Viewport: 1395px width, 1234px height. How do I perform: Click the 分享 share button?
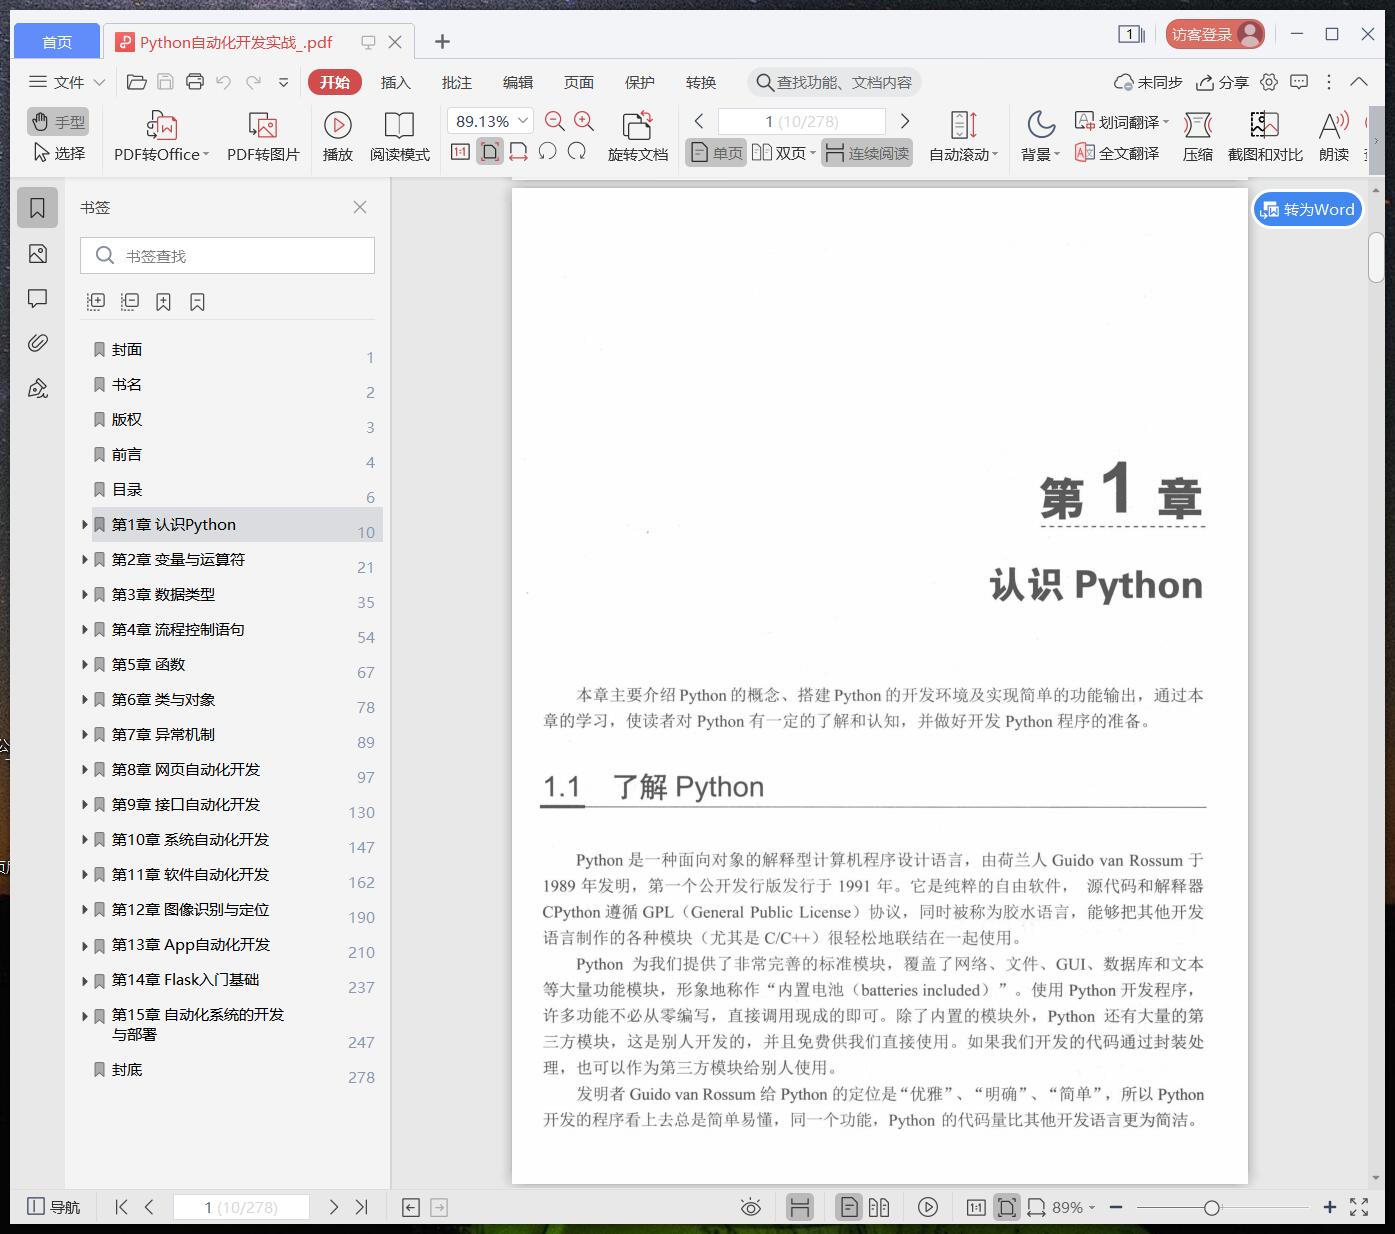[1223, 82]
